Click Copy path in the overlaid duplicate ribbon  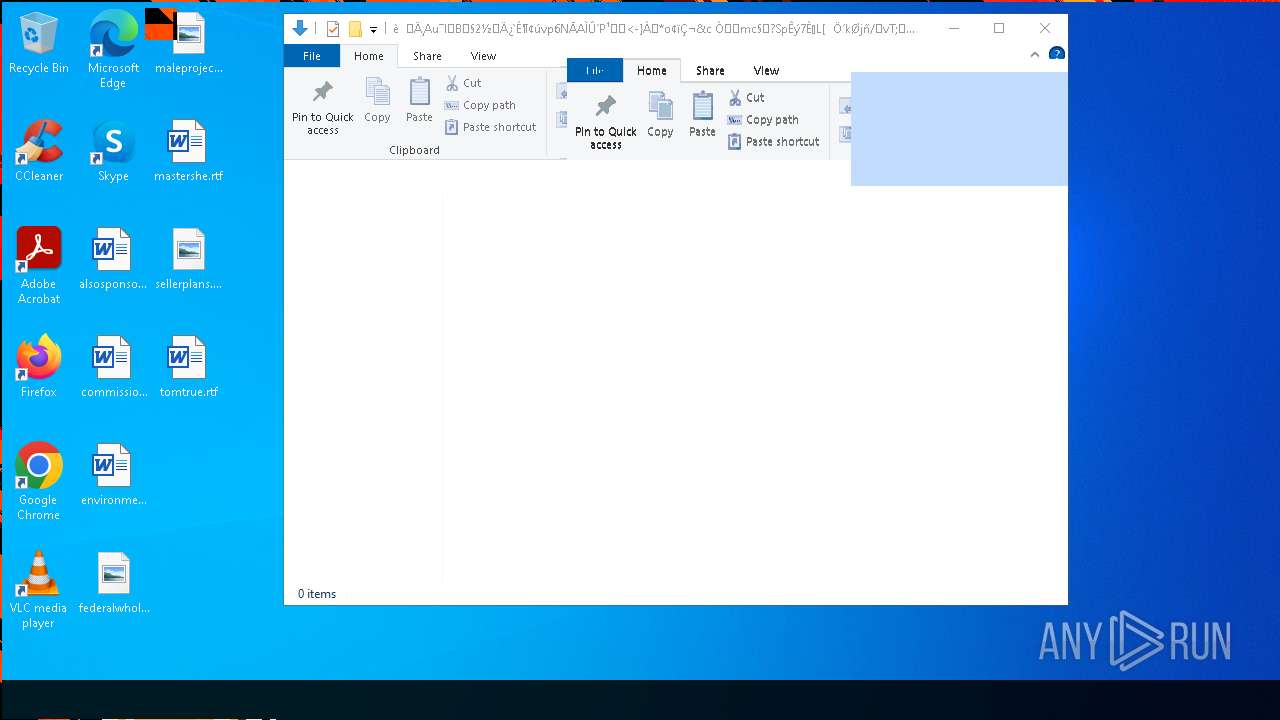[x=763, y=119]
